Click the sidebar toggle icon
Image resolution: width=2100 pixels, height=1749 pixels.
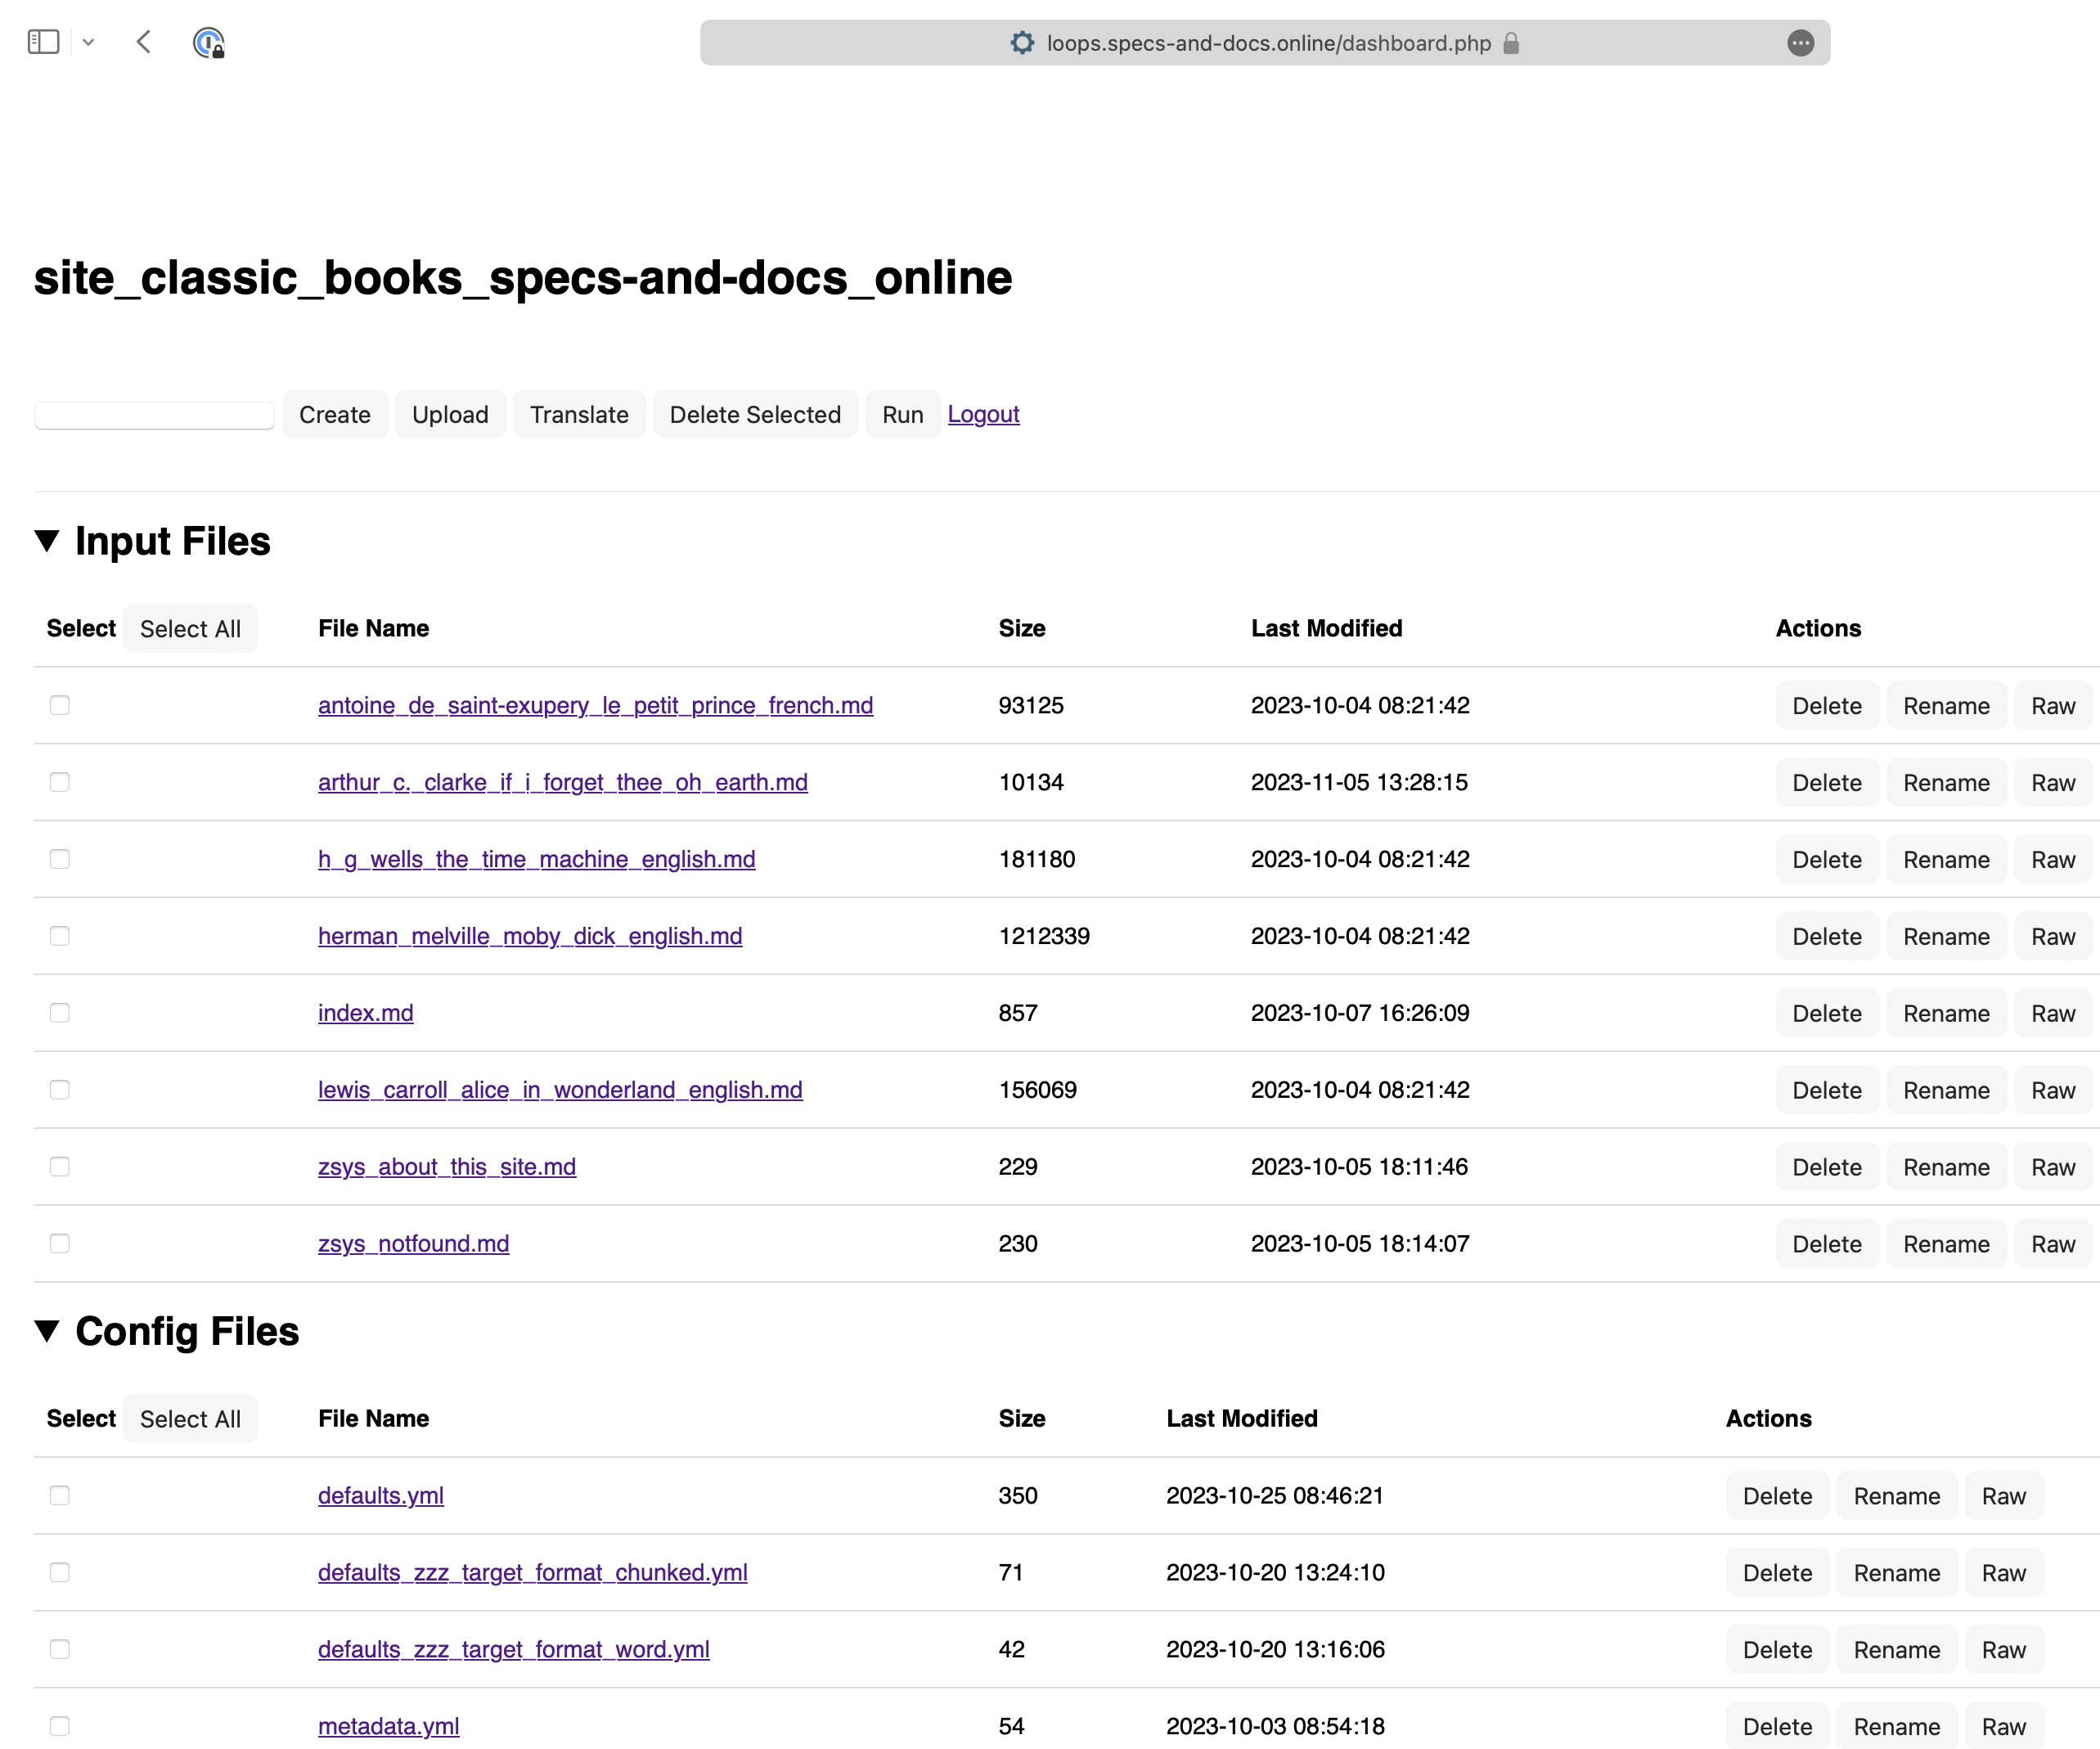point(43,42)
